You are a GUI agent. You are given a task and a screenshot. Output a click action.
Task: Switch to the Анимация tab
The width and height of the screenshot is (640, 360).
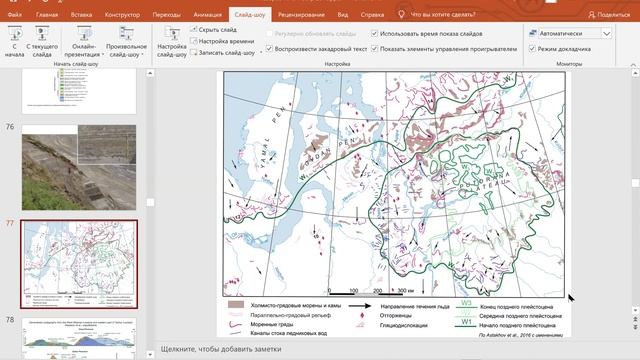pos(207,15)
